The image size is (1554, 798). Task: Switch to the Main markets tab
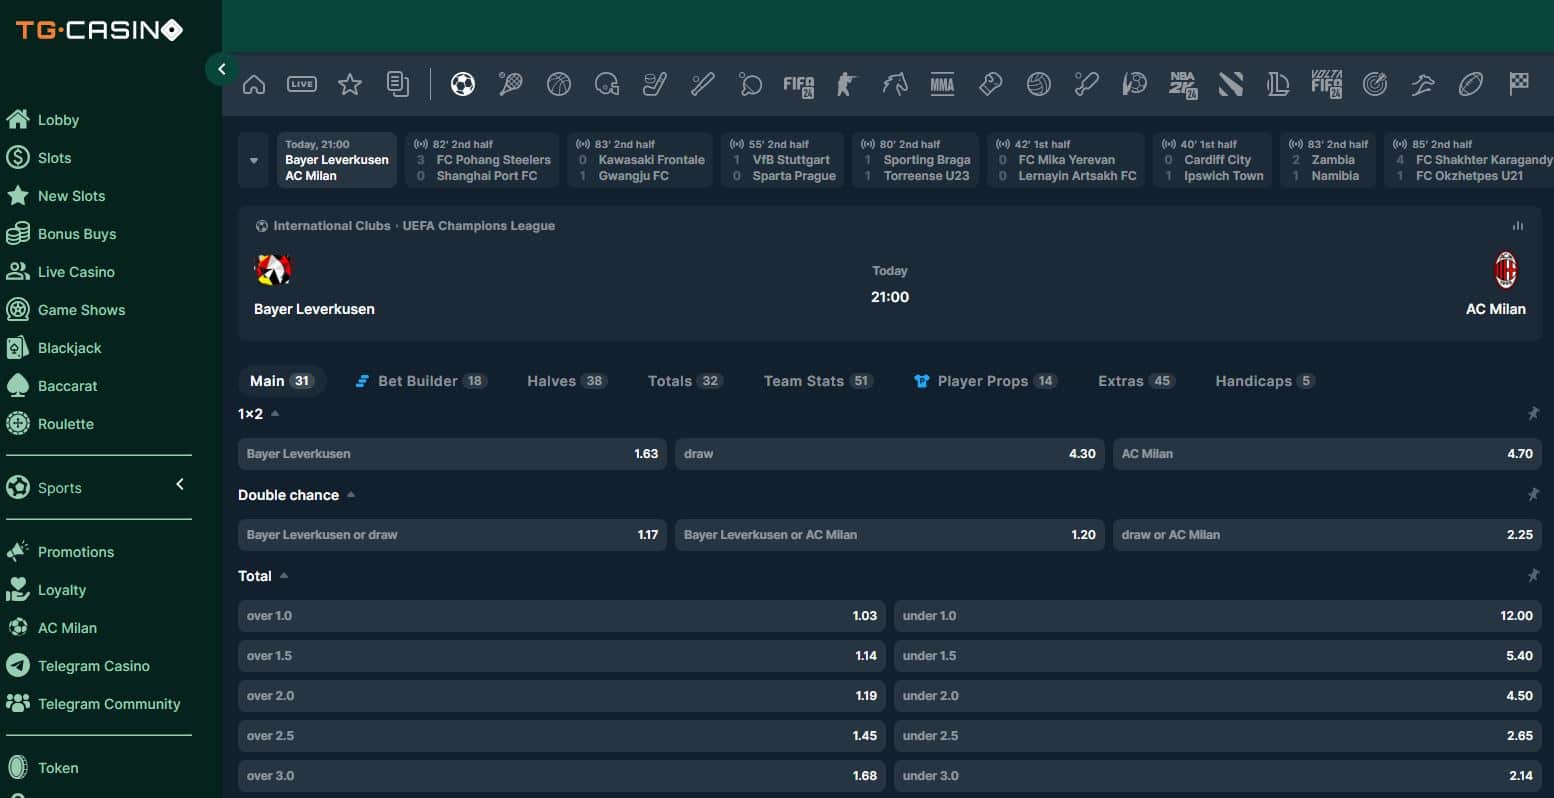pyautogui.click(x=281, y=381)
